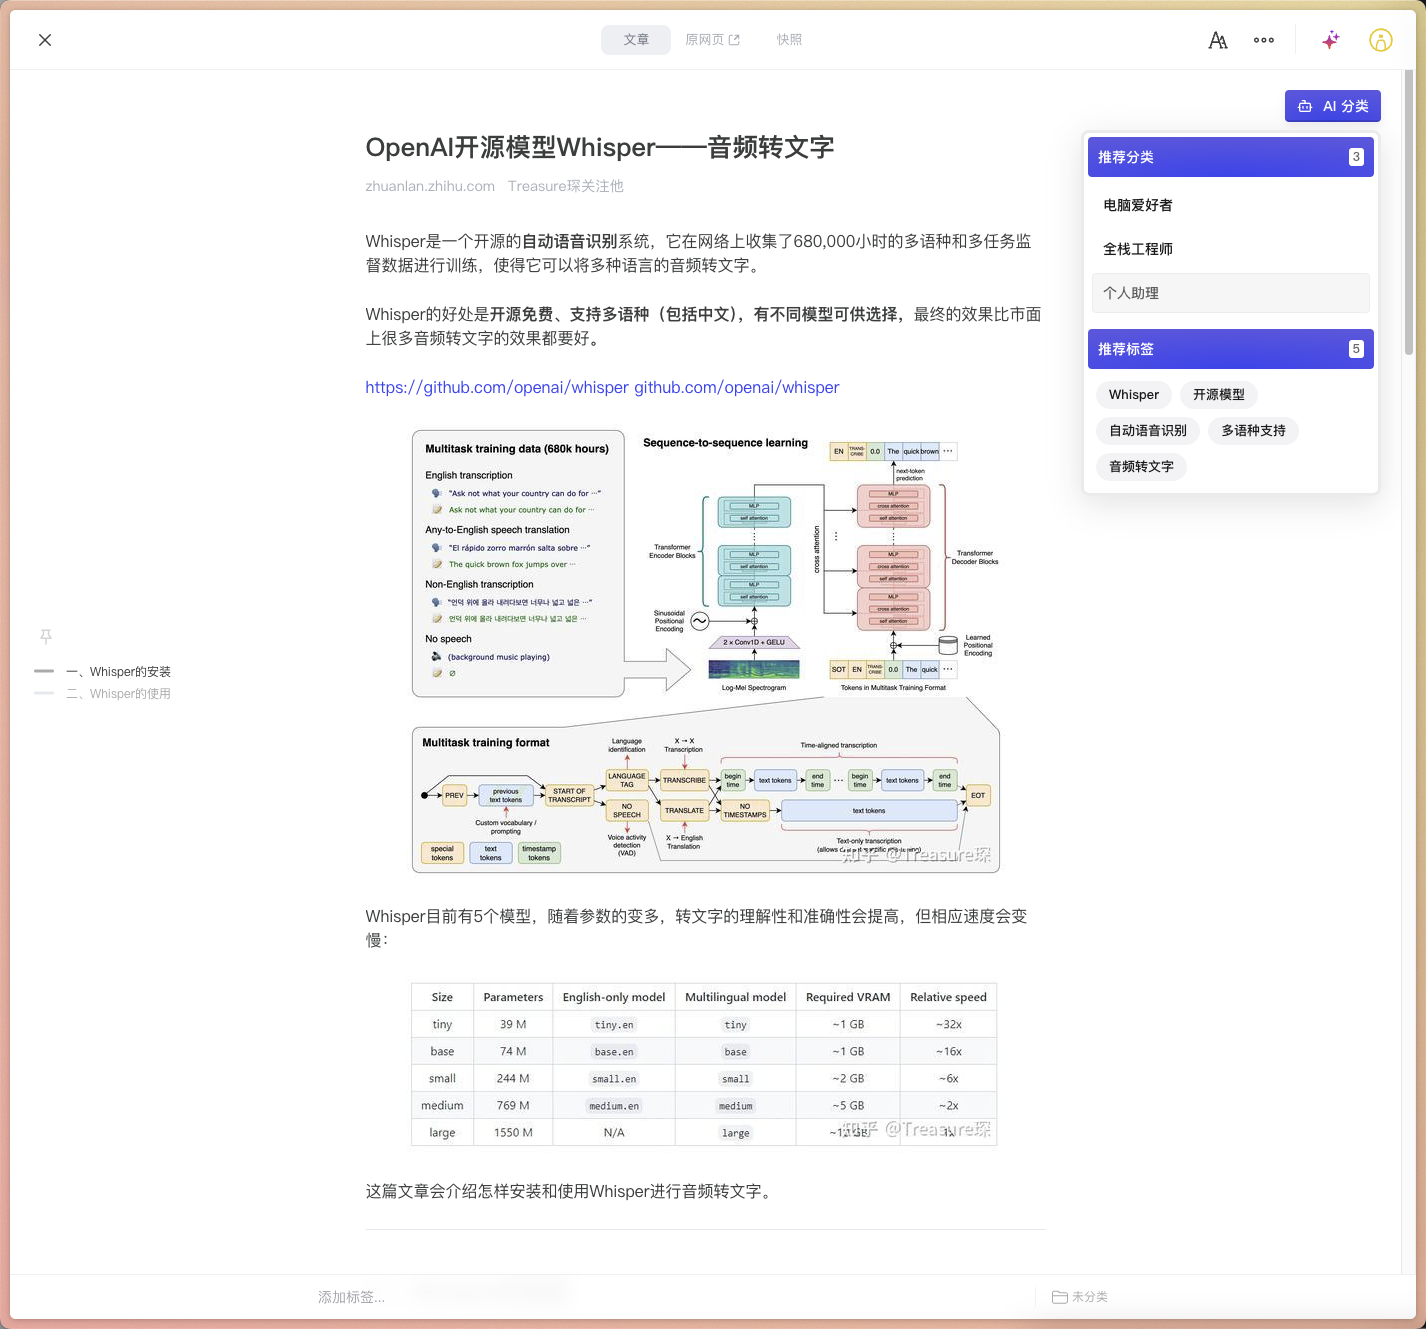This screenshot has width=1426, height=1329.
Task: Switch to the 快照 tab
Action: pos(789,40)
